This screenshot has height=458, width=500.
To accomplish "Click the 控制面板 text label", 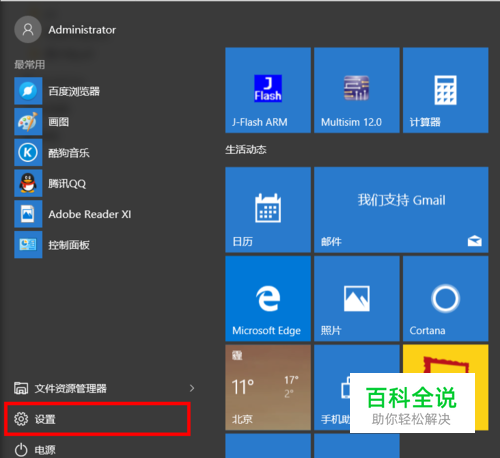I will point(69,245).
